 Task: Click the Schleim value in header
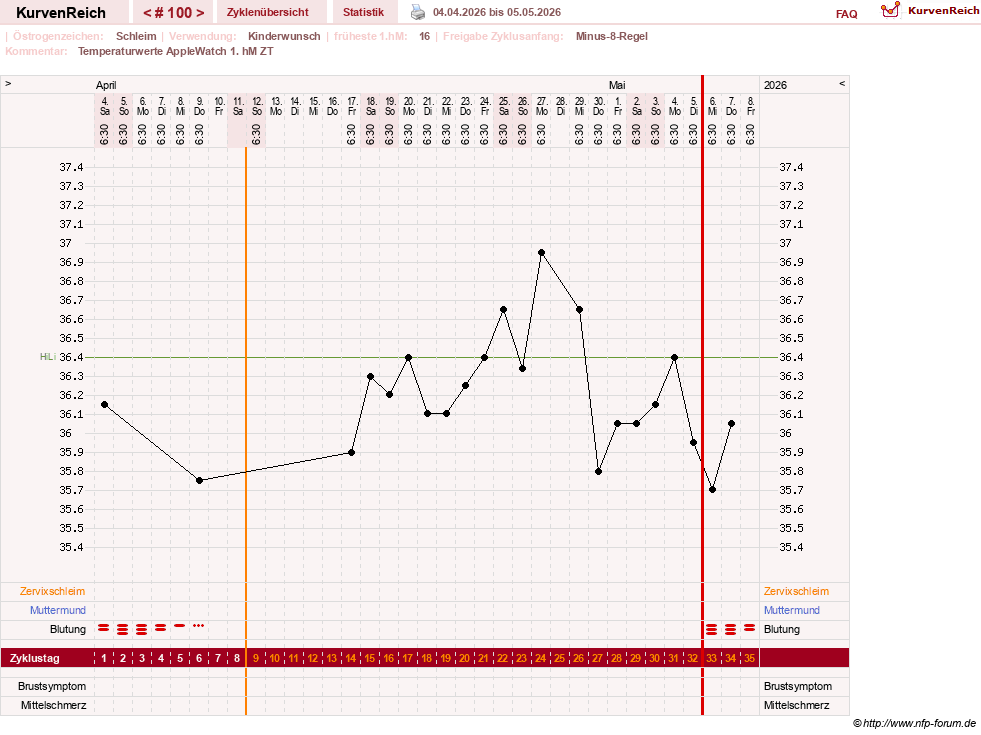coord(136,36)
